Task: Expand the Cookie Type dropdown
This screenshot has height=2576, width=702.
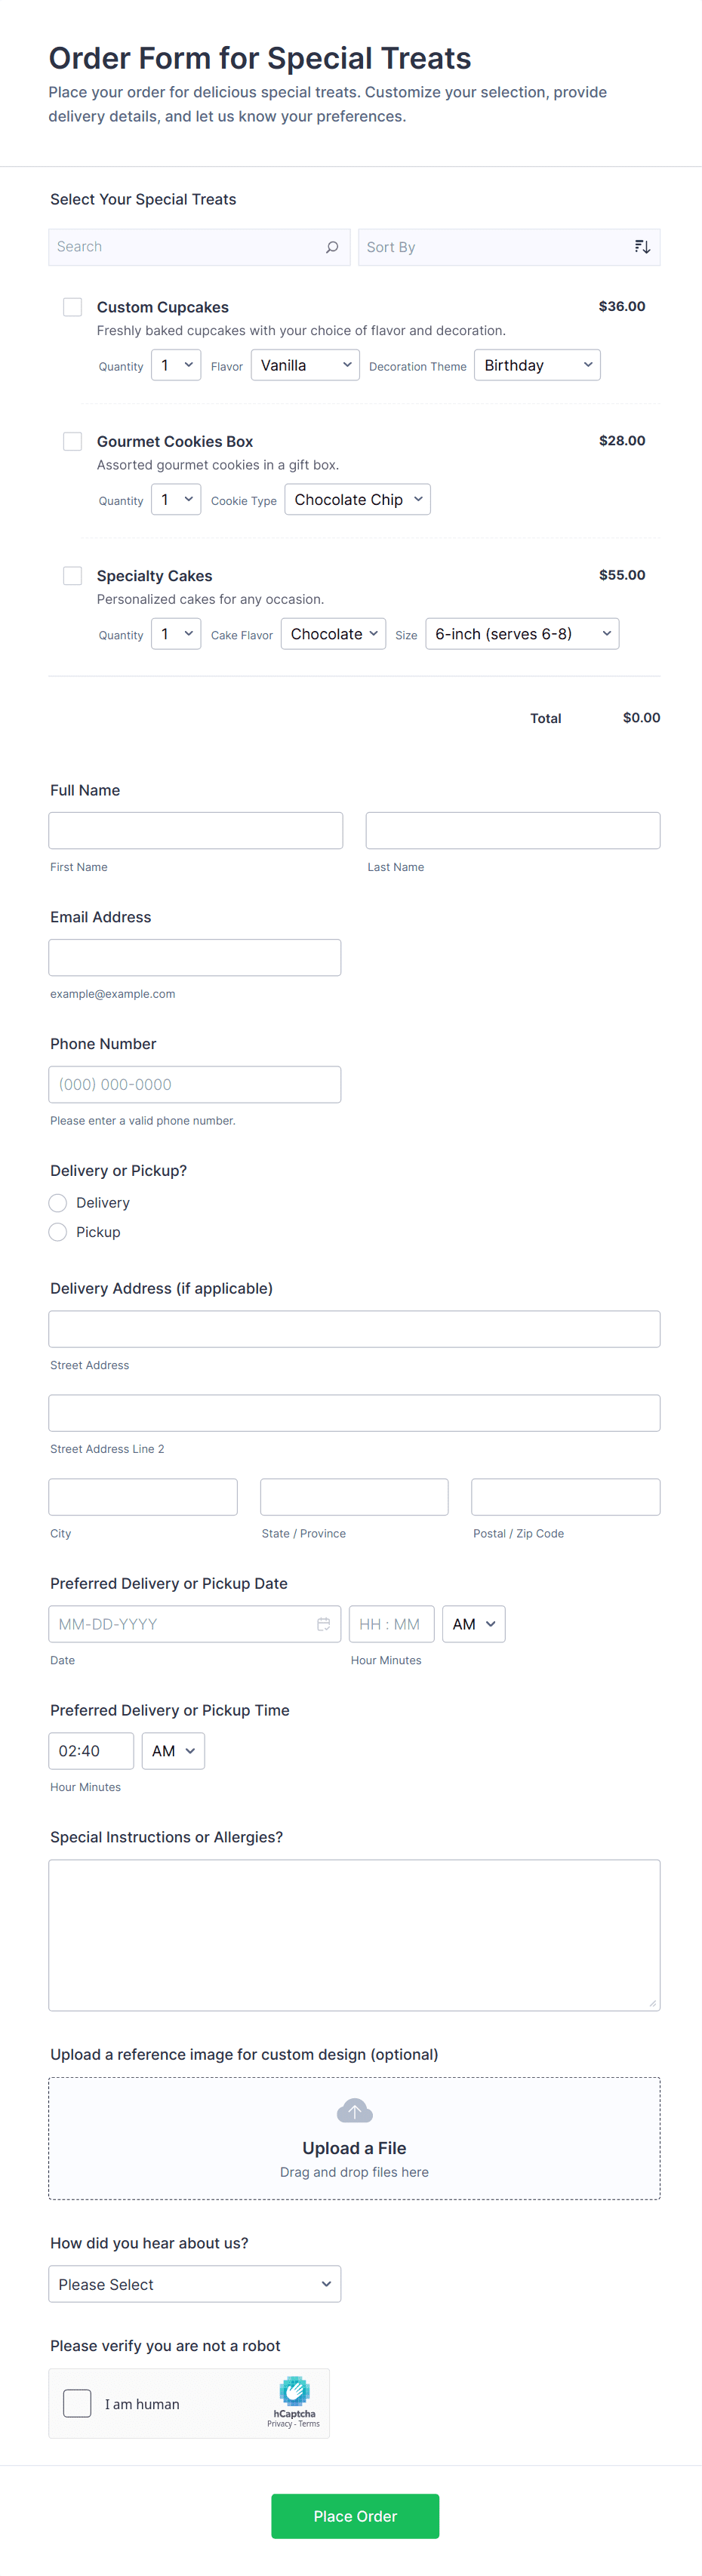Action: [357, 500]
